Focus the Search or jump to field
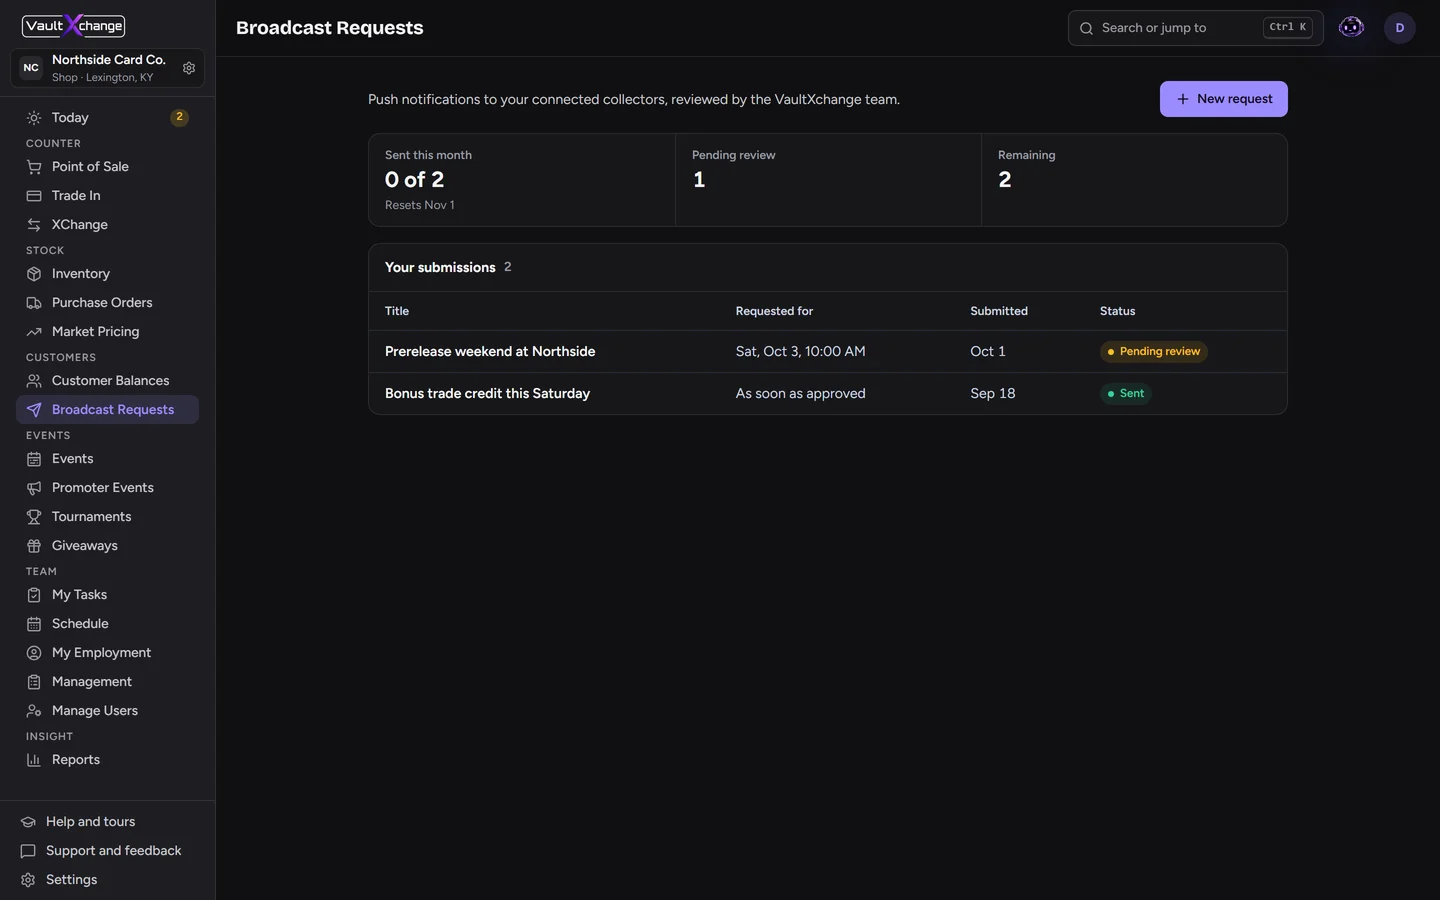 (x=1195, y=28)
